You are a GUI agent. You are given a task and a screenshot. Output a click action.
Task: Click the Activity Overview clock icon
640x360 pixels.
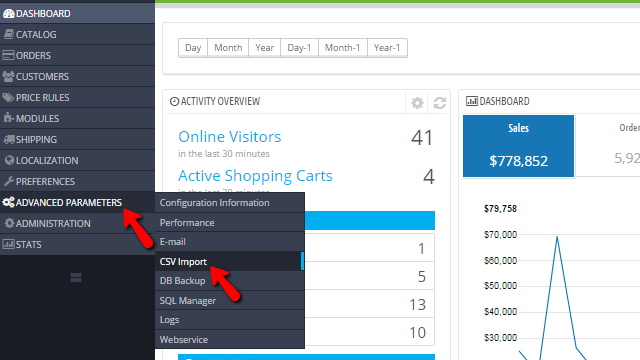tap(174, 101)
